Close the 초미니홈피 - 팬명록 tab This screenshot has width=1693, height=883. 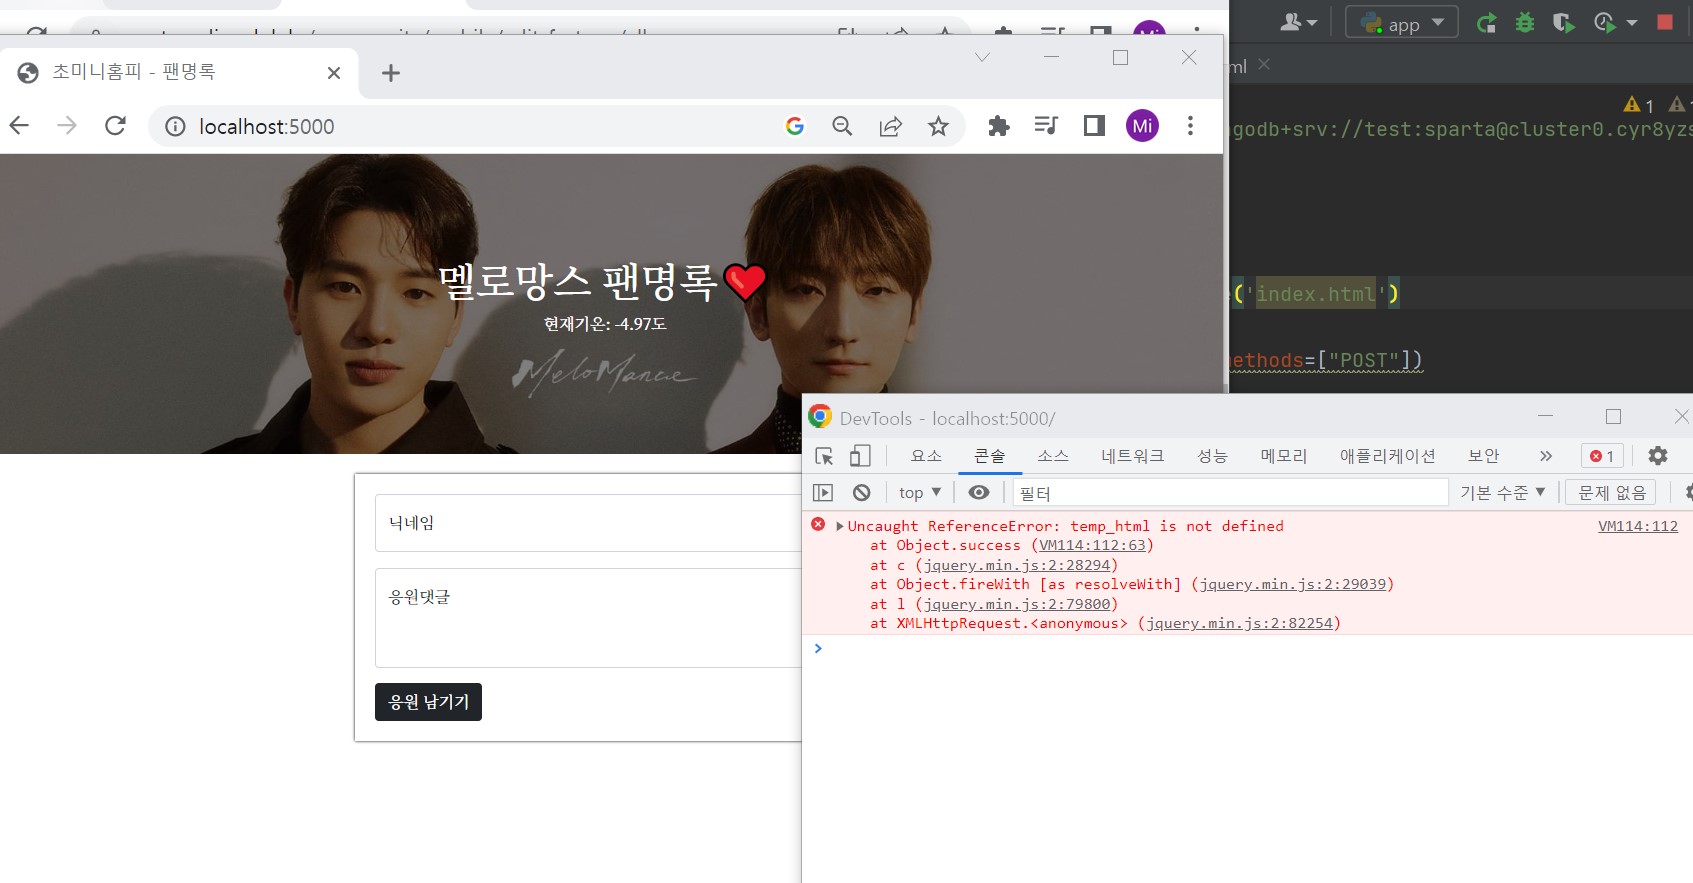[334, 73]
